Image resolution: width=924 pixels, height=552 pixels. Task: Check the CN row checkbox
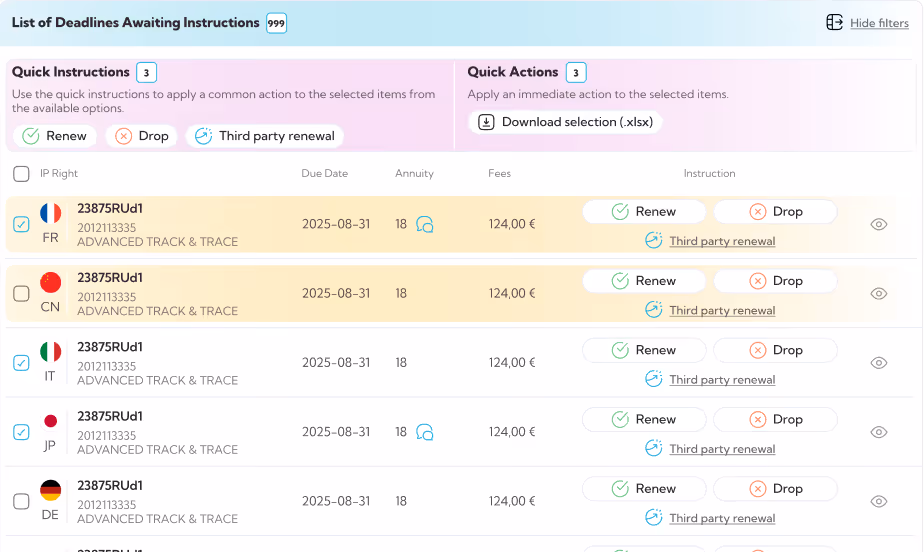21,293
